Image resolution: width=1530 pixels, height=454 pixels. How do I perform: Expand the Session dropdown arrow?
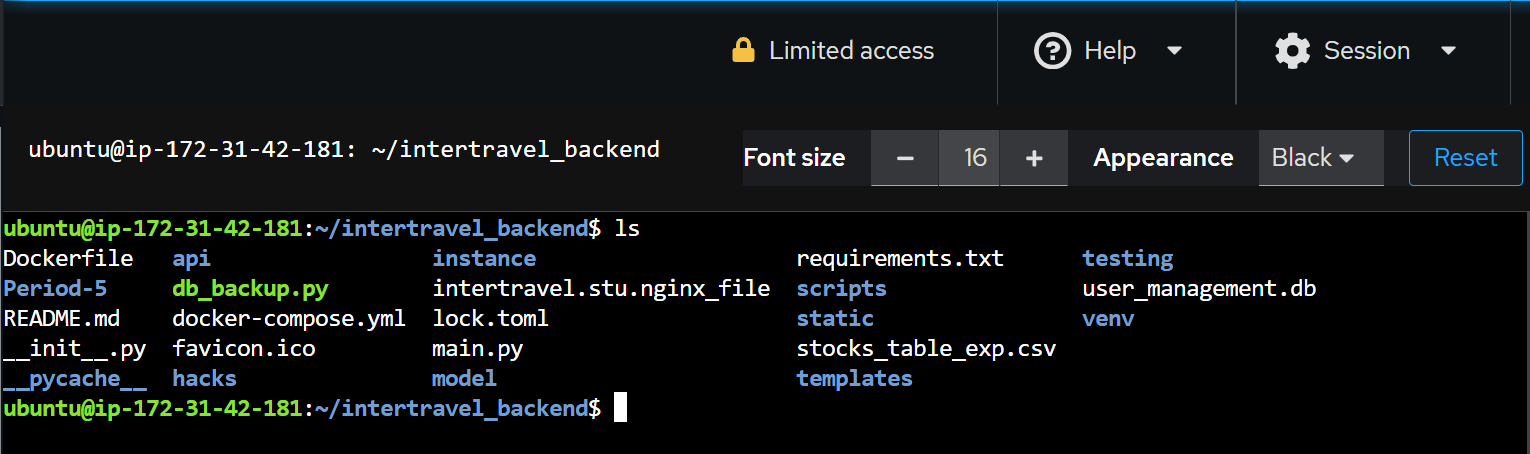point(1447,51)
